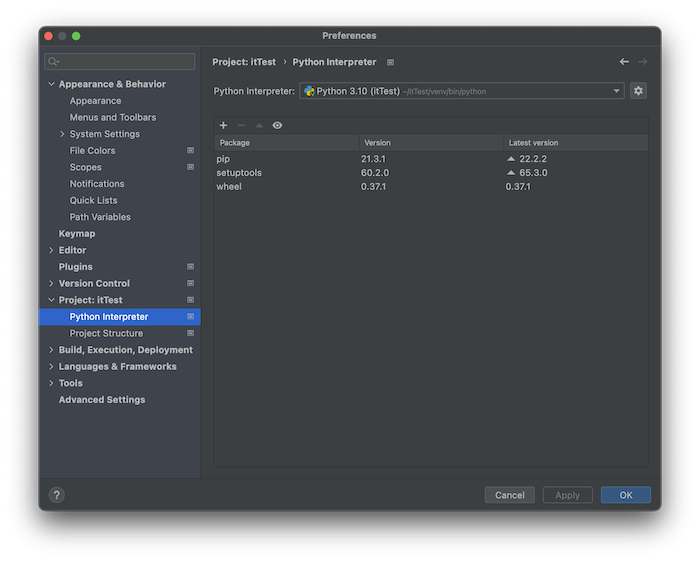Open Notifications settings
This screenshot has width=700, height=562.
coord(97,183)
